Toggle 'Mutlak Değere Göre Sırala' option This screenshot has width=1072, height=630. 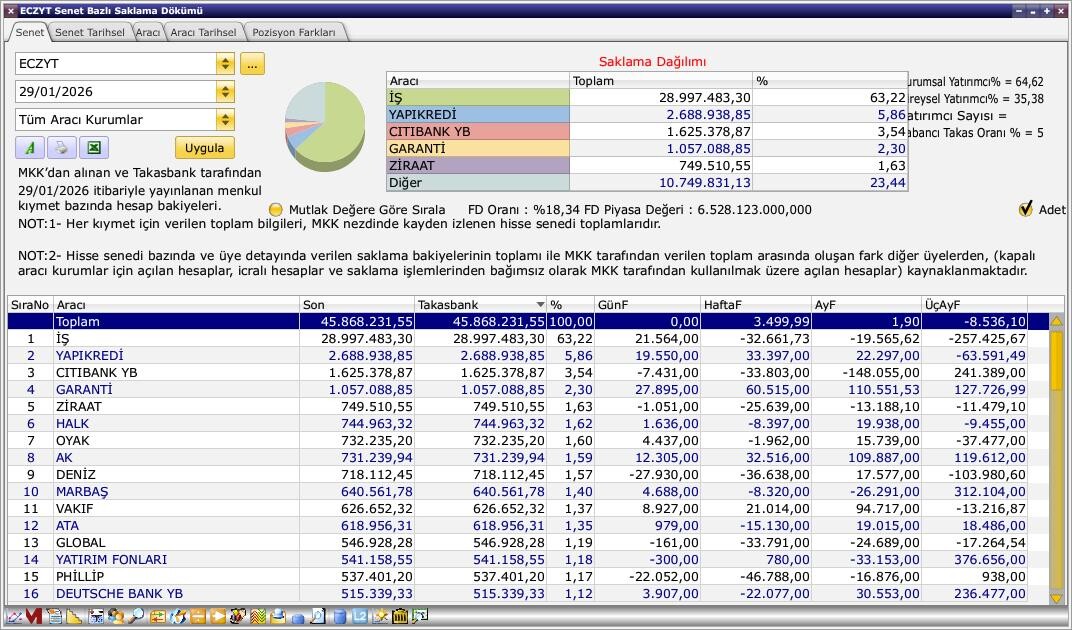[x=276, y=210]
